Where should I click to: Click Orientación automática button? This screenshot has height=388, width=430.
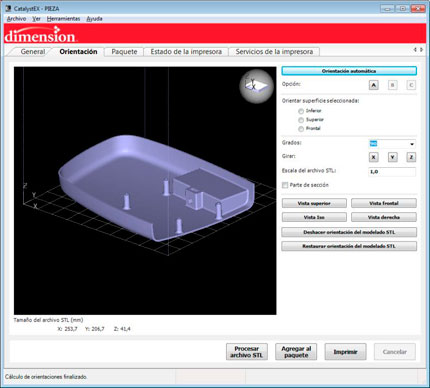(x=349, y=71)
